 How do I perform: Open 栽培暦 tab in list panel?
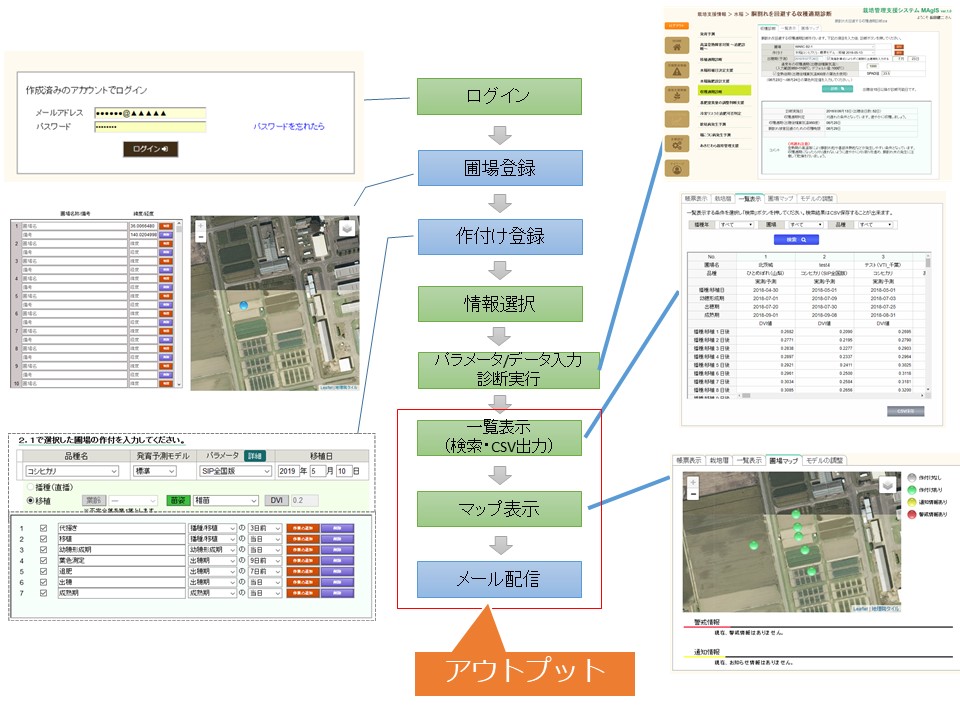point(723,198)
